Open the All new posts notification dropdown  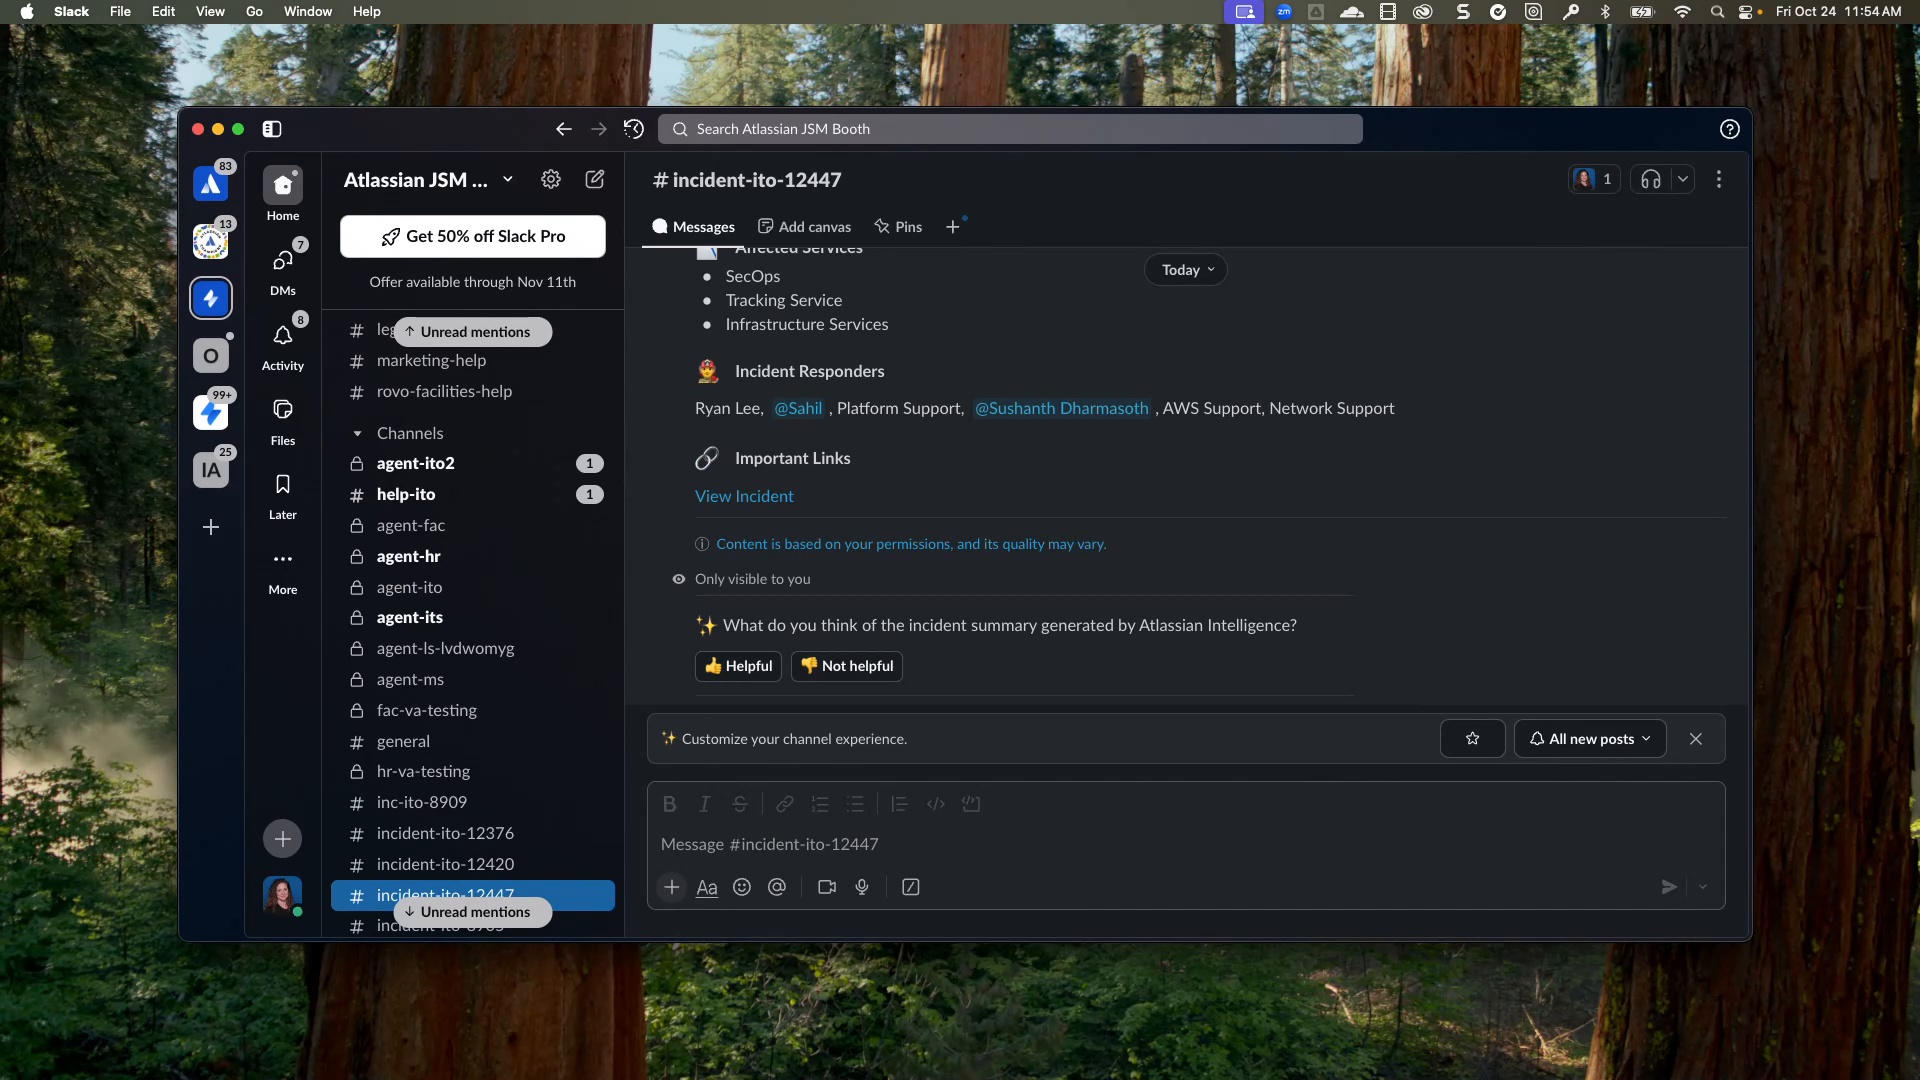pos(1589,738)
